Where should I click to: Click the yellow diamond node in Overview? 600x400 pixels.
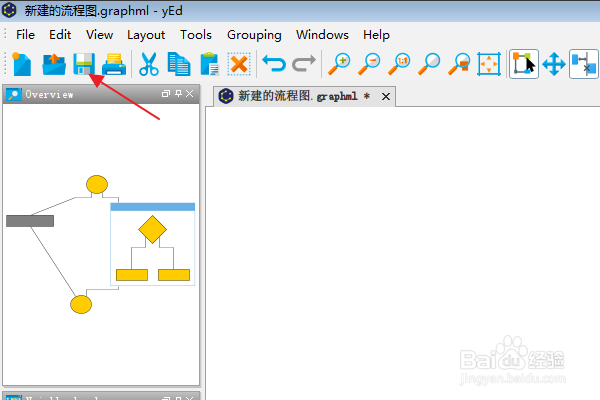[152, 230]
